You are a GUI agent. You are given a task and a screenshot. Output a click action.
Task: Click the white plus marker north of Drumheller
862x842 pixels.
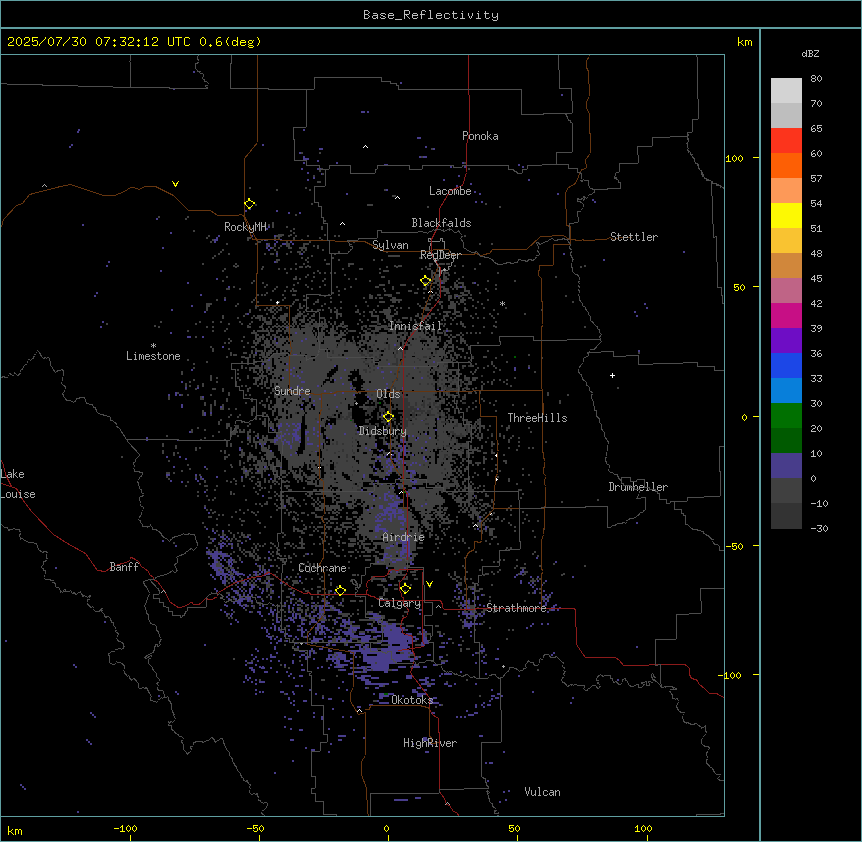pyautogui.click(x=612, y=375)
